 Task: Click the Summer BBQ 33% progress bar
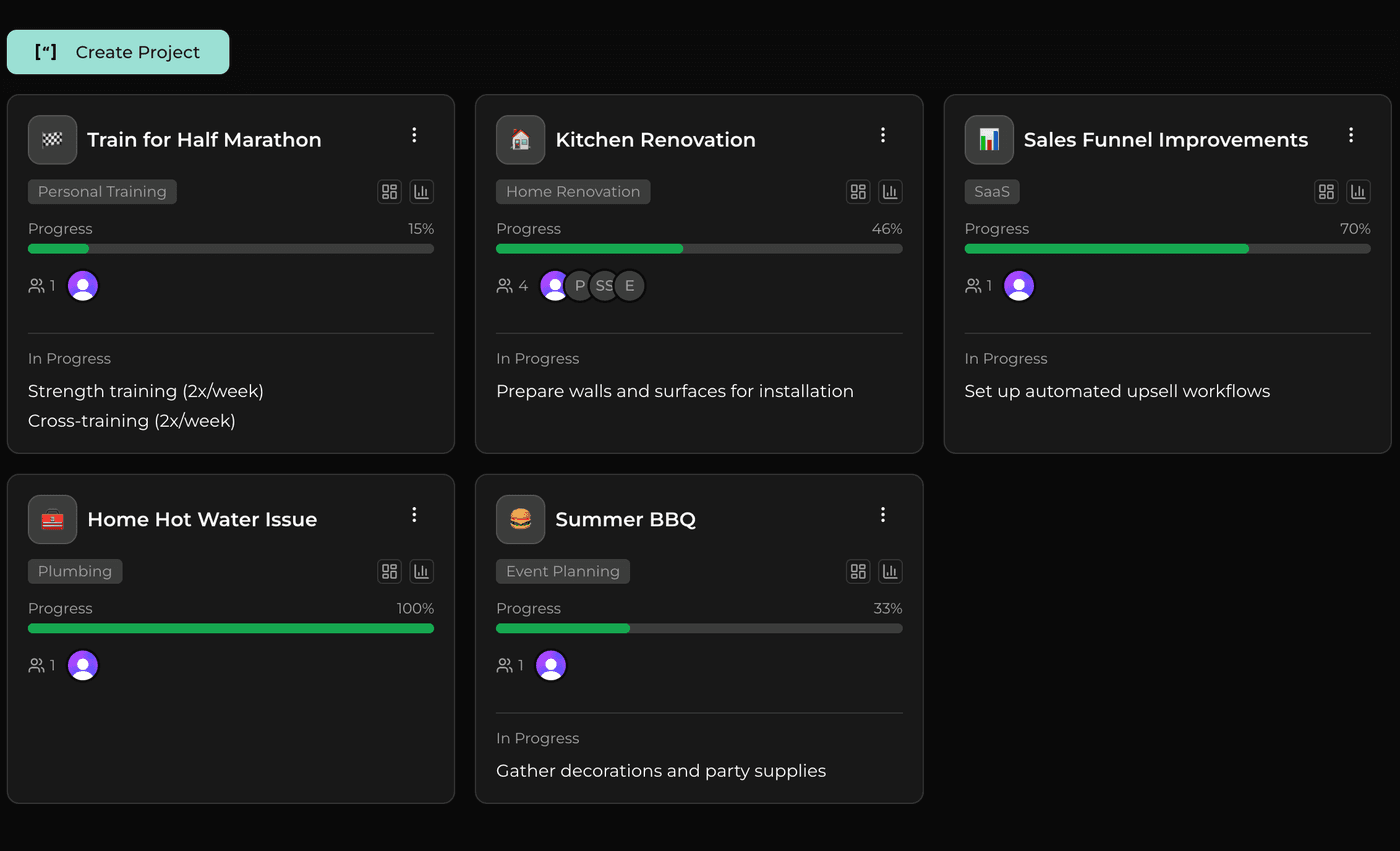pyautogui.click(x=699, y=629)
